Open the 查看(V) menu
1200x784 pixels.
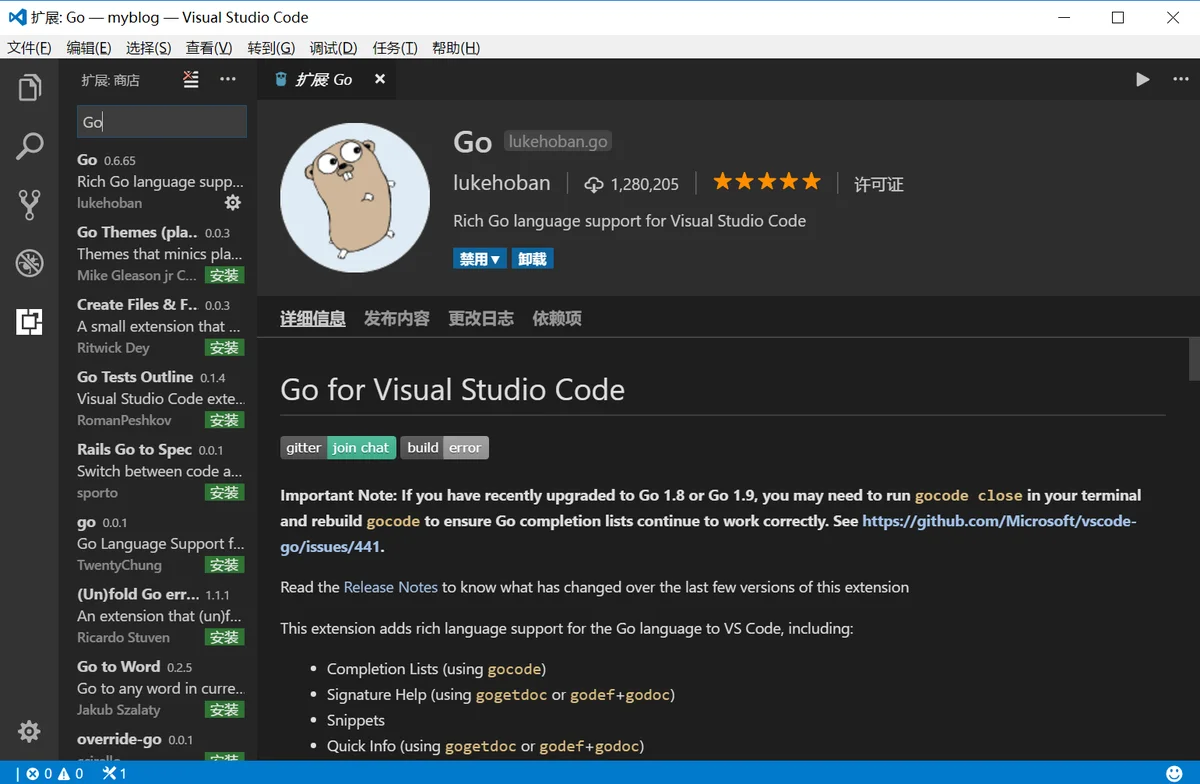coord(208,48)
